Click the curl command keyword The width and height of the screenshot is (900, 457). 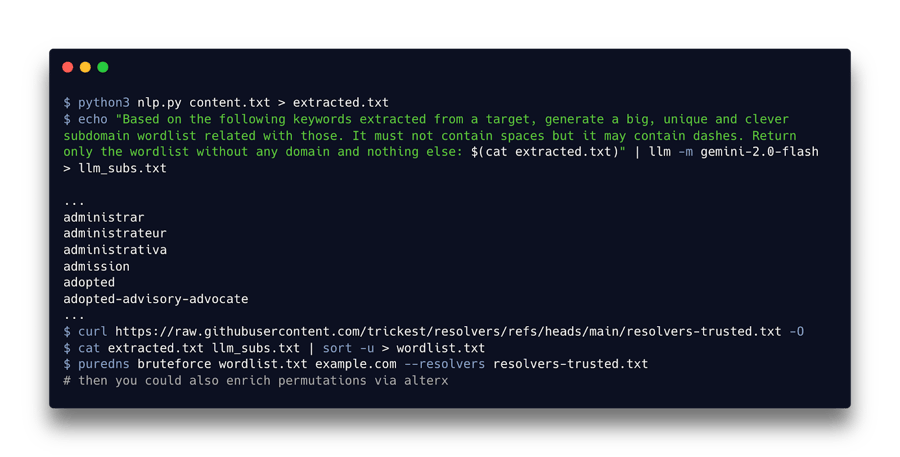pyautogui.click(x=93, y=331)
